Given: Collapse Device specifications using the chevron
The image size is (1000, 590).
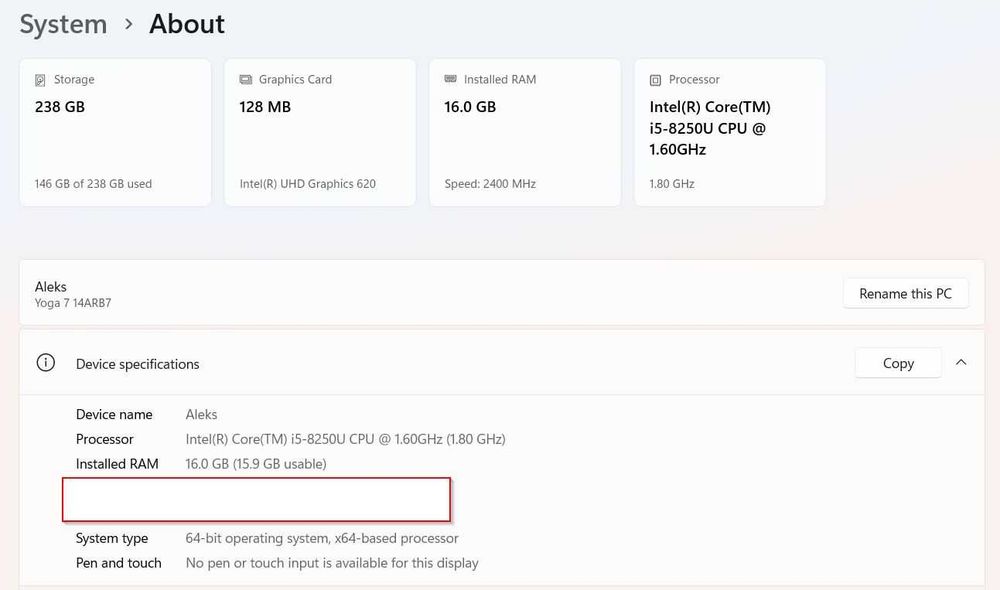Looking at the screenshot, I should tap(961, 363).
